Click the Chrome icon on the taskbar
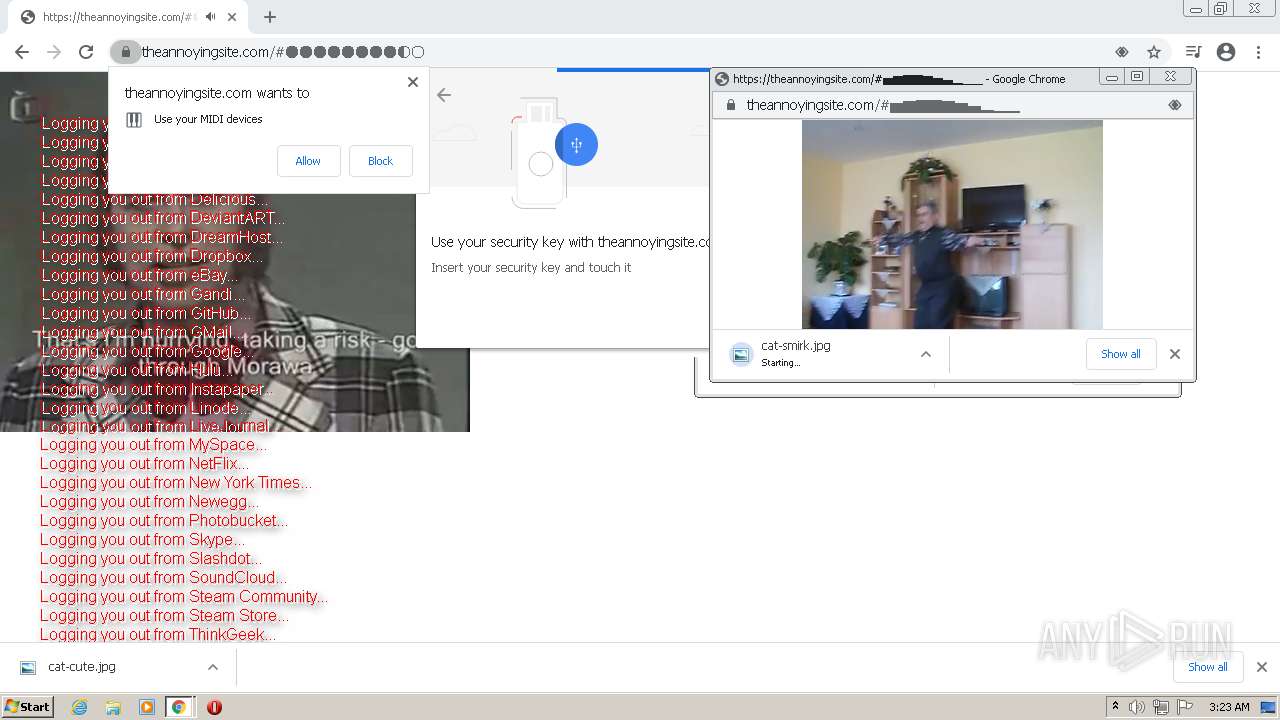This screenshot has height=720, width=1280. [179, 707]
